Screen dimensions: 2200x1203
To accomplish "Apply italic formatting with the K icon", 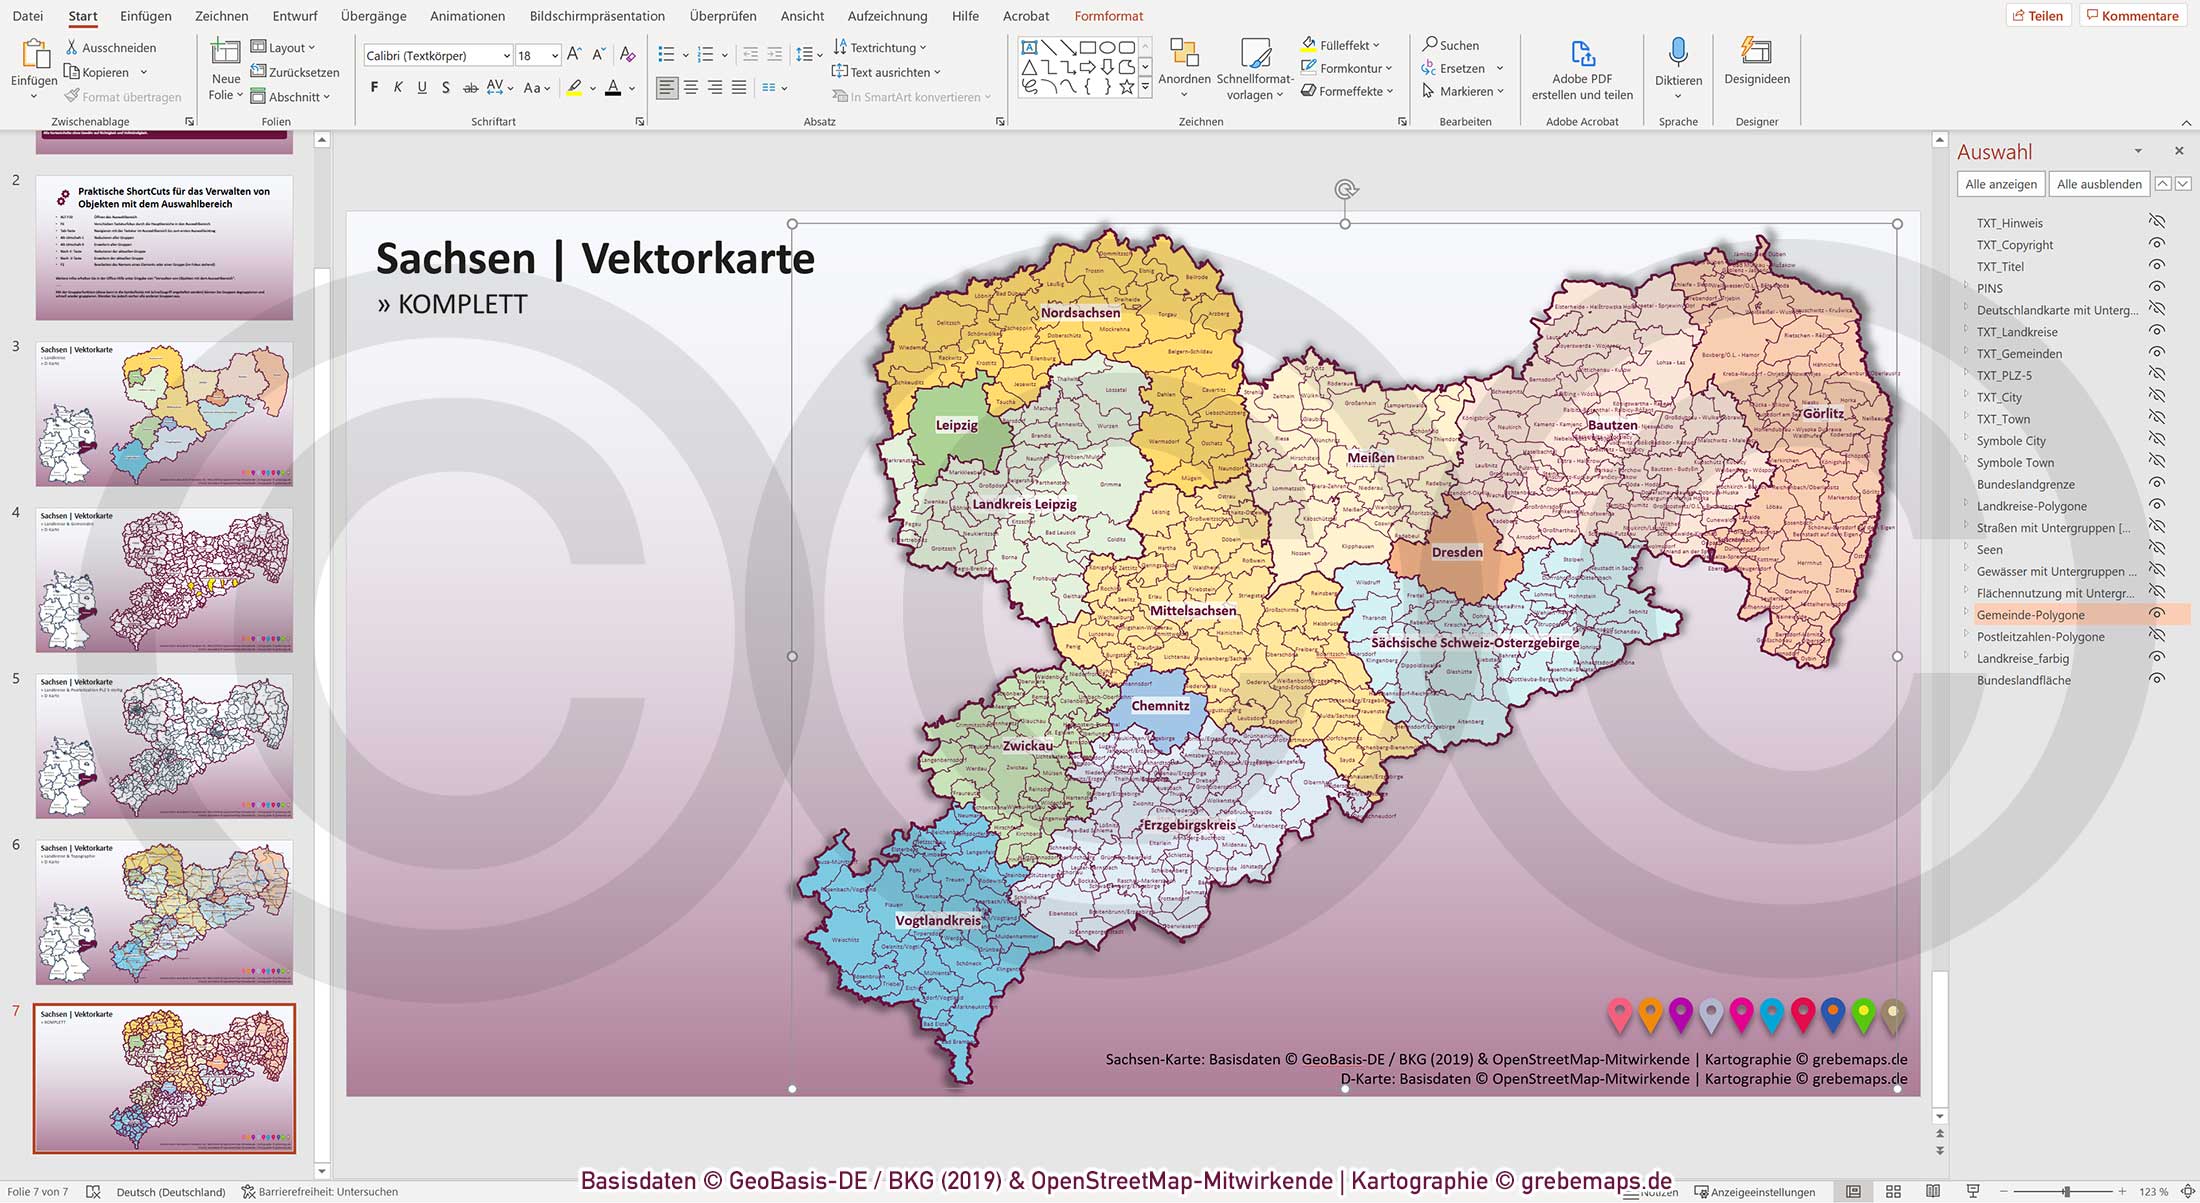I will pyautogui.click(x=397, y=87).
